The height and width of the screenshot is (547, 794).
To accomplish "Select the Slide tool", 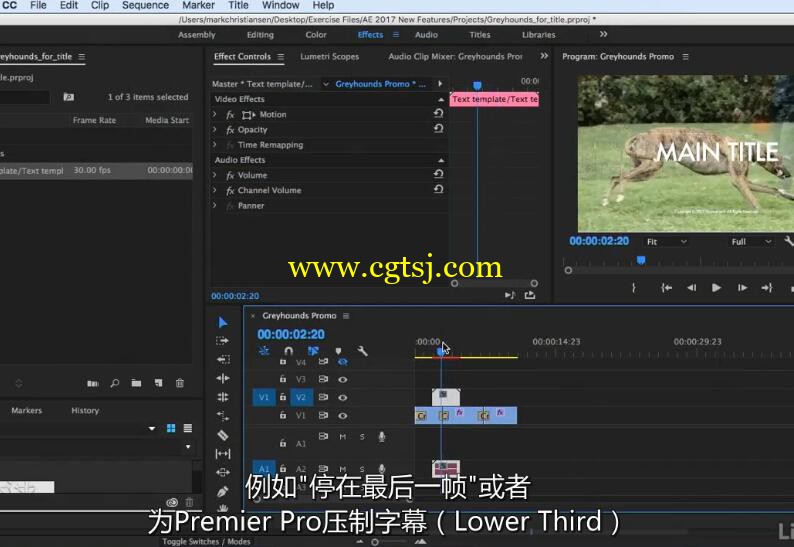I will [223, 473].
